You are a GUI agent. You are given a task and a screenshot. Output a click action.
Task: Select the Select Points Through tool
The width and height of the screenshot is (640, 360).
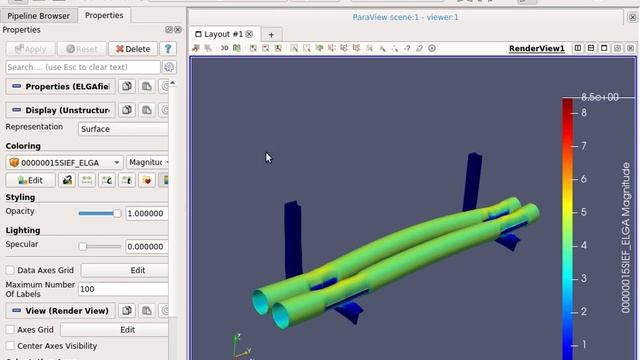pos(331,48)
